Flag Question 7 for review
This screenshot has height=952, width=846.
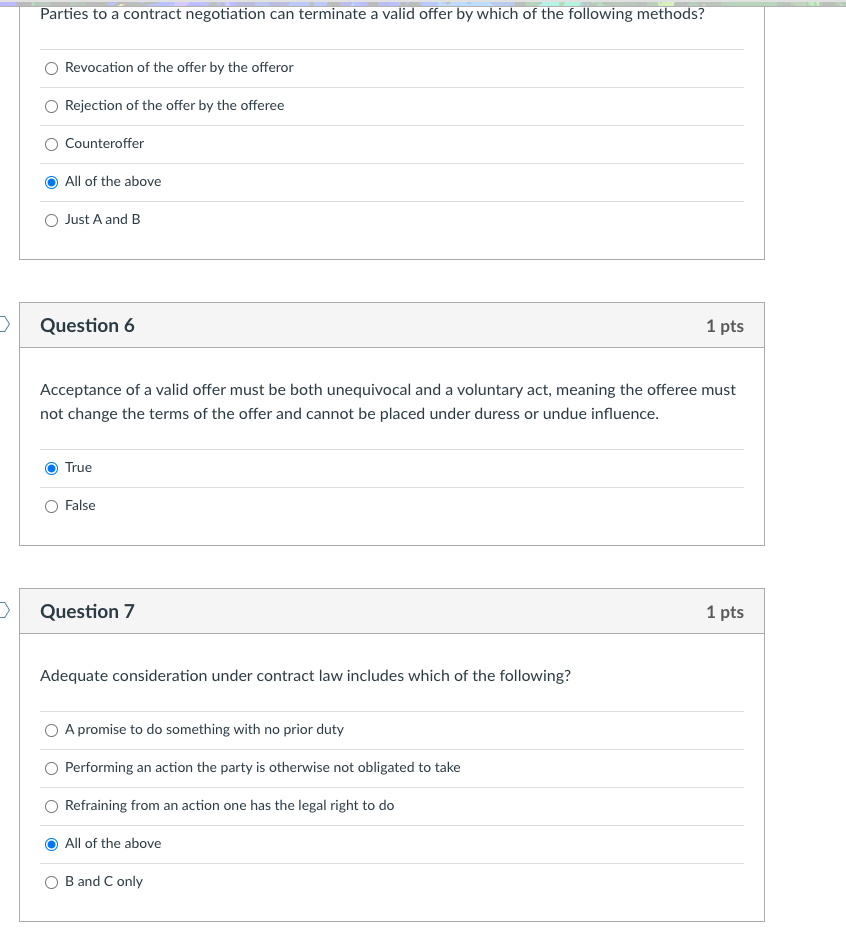[x=4, y=609]
